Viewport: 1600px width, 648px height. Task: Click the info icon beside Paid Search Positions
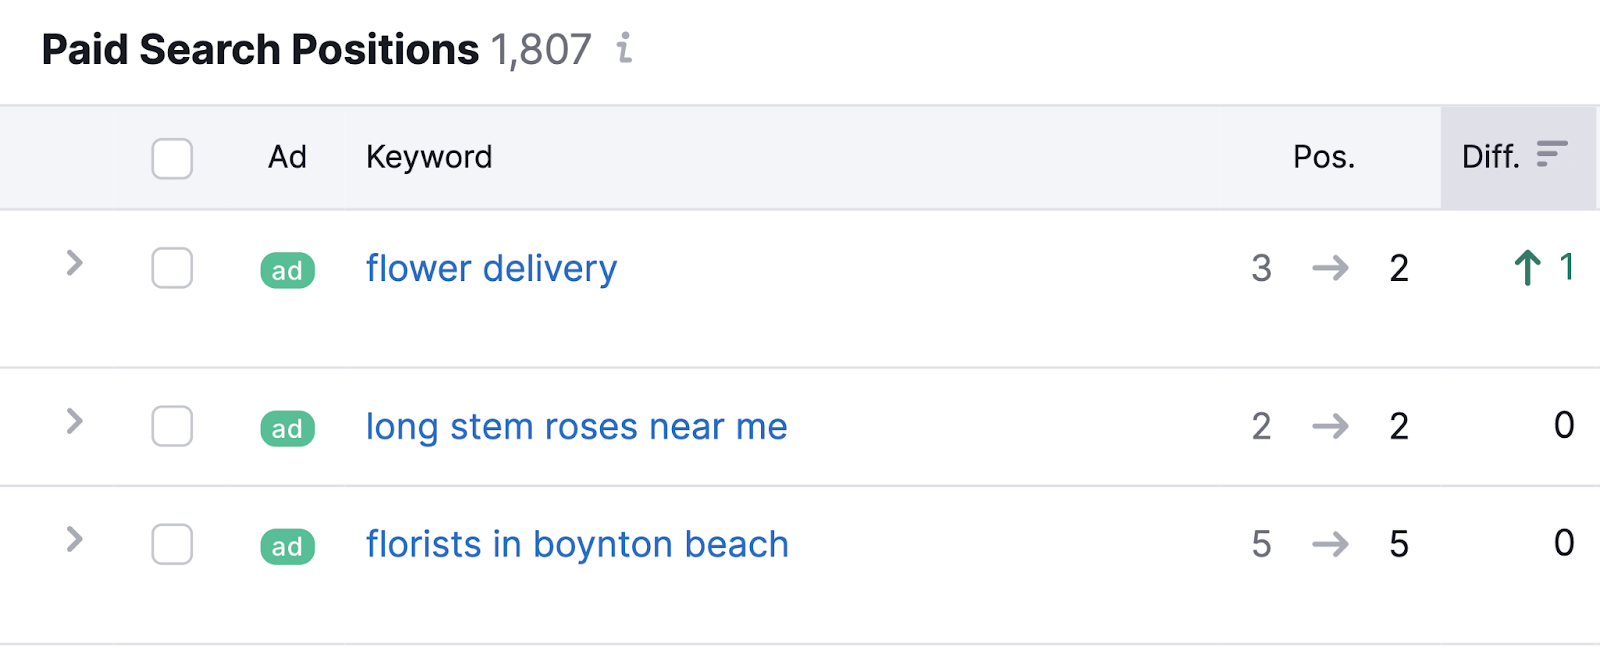[625, 48]
